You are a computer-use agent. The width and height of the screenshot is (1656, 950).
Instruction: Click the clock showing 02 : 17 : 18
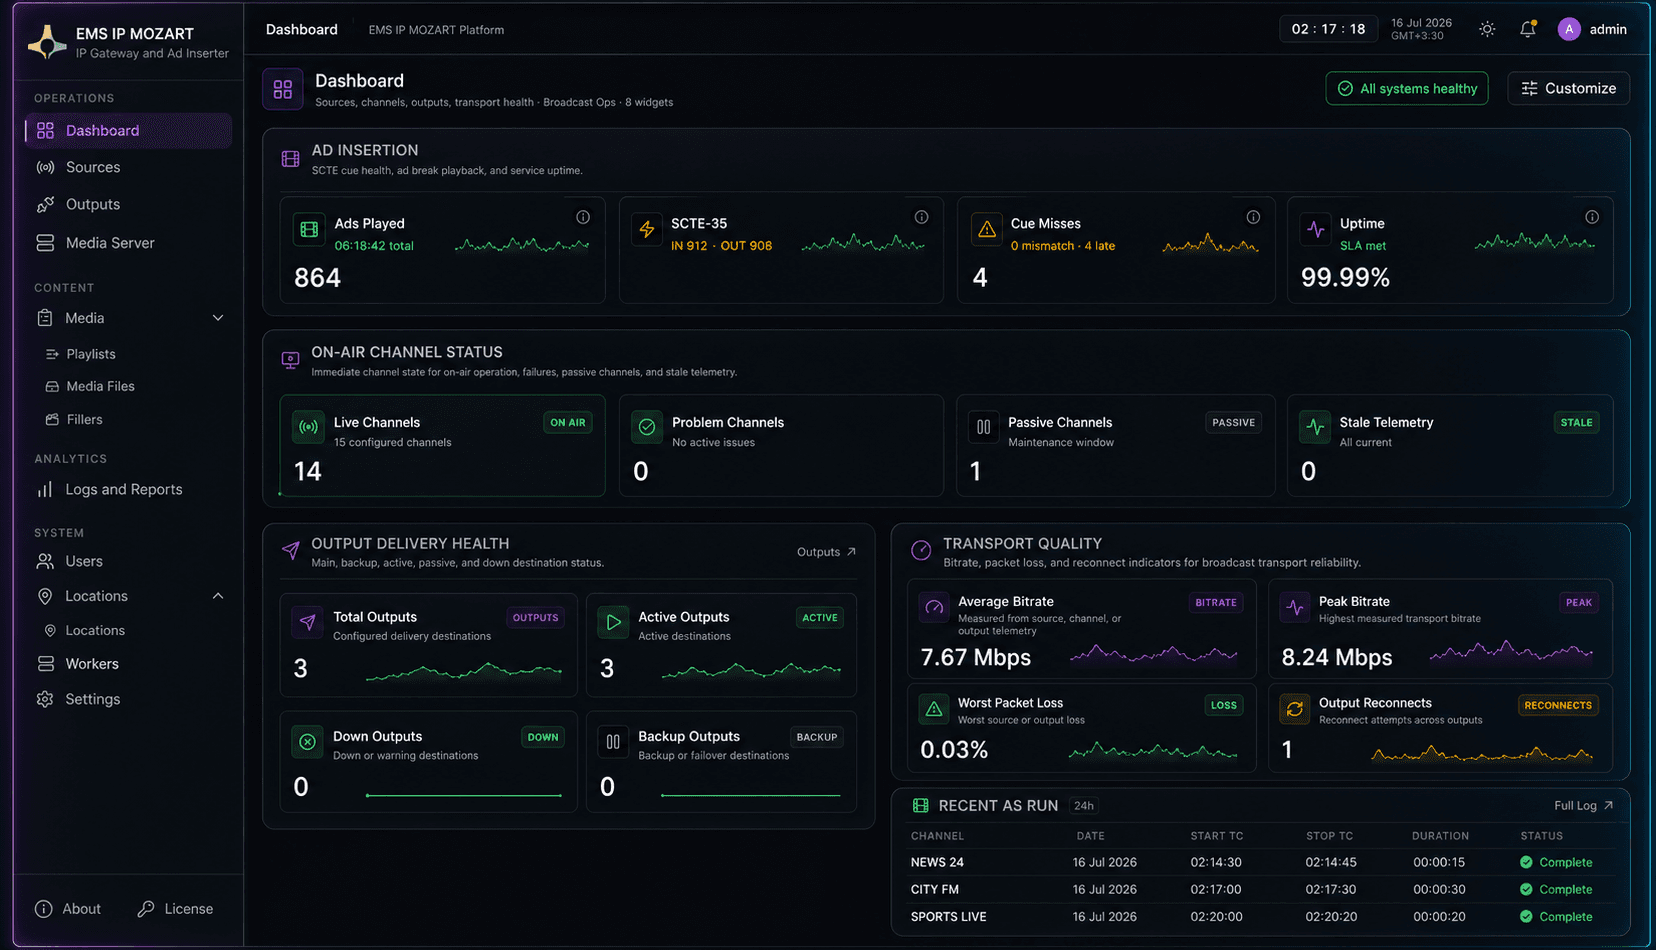pyautogui.click(x=1328, y=29)
